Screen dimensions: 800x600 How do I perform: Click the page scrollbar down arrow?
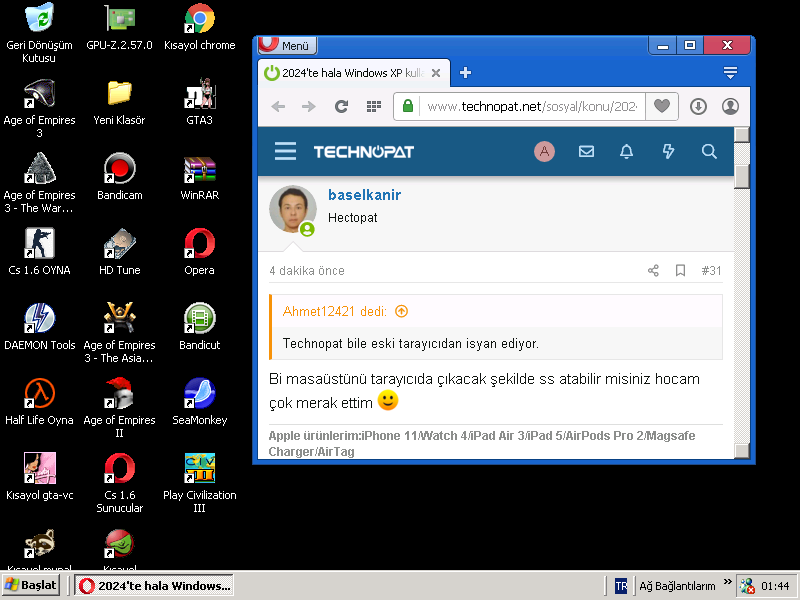[x=742, y=451]
